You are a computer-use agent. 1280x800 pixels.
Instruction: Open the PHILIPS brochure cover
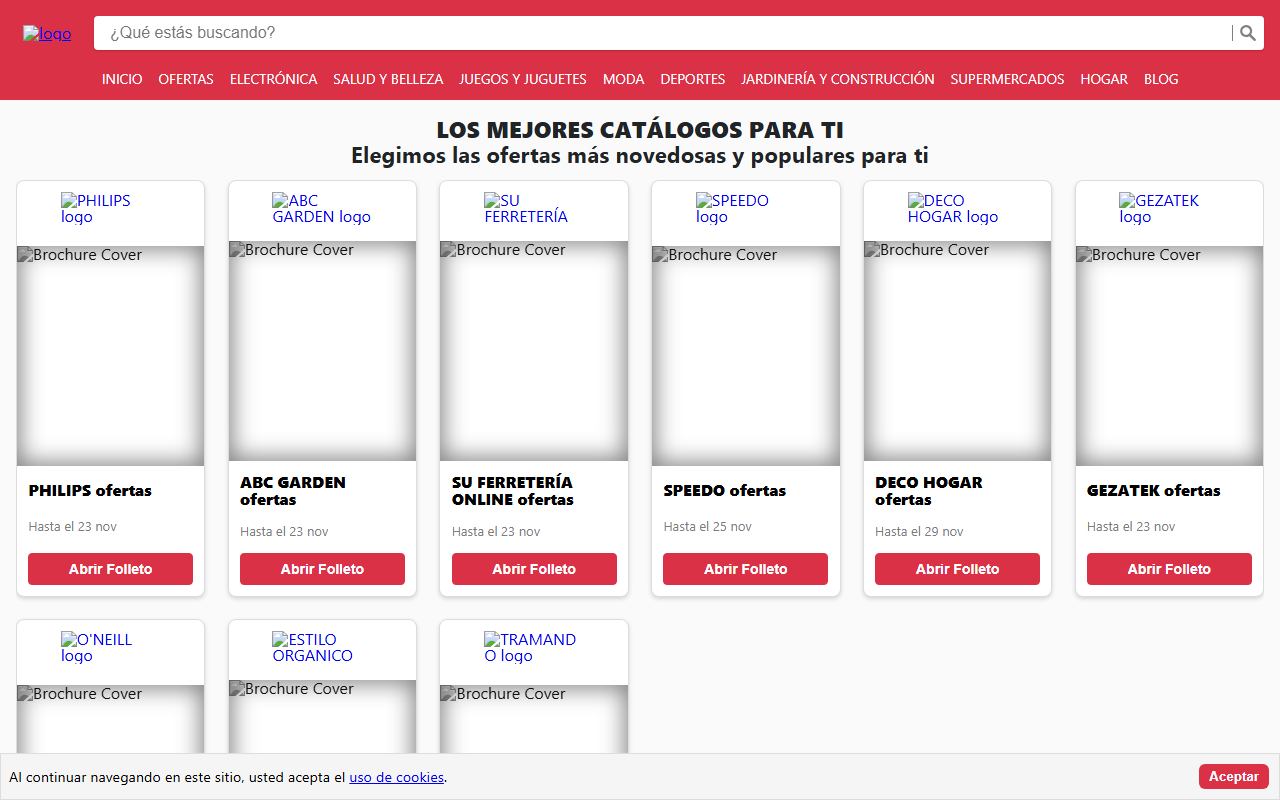point(110,356)
